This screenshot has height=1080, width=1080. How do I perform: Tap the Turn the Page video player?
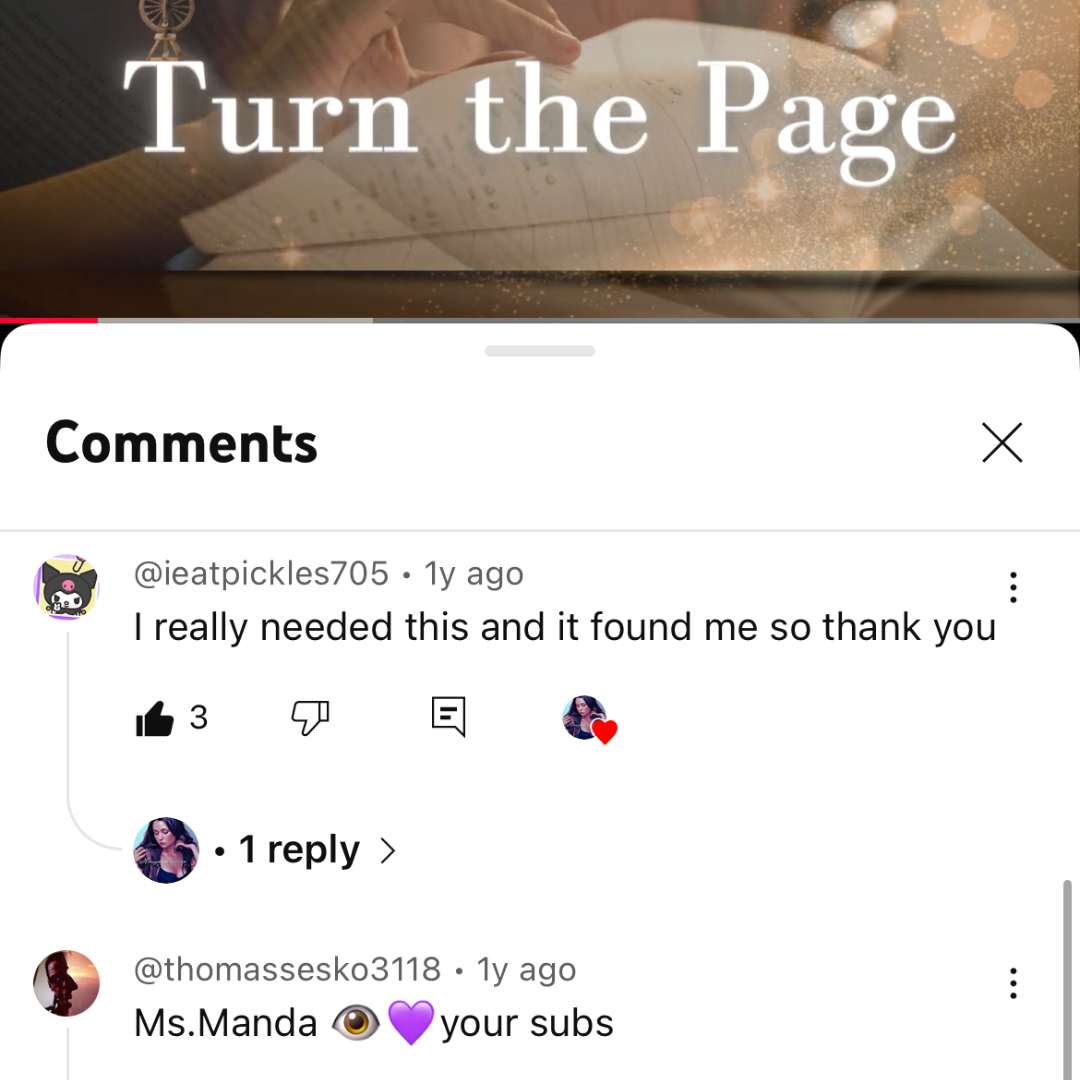(540, 158)
